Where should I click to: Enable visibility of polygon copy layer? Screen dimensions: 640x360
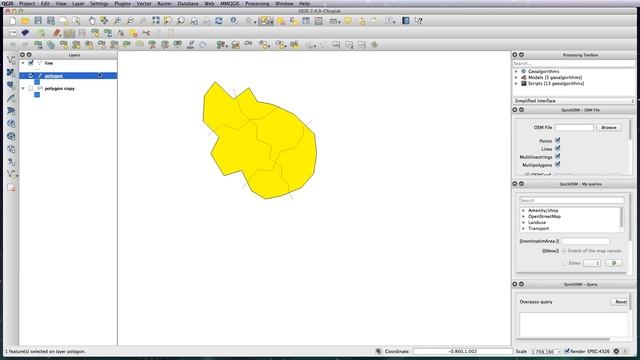[31, 88]
